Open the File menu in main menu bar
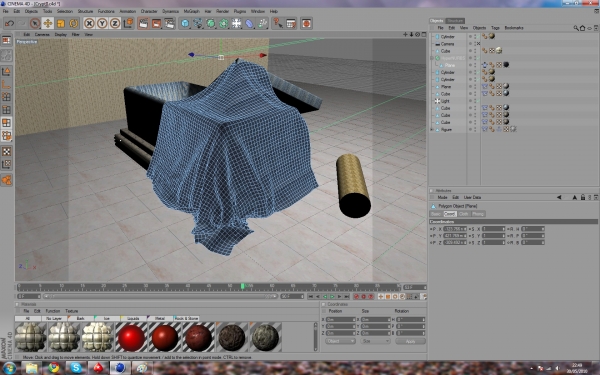 click(x=5, y=11)
